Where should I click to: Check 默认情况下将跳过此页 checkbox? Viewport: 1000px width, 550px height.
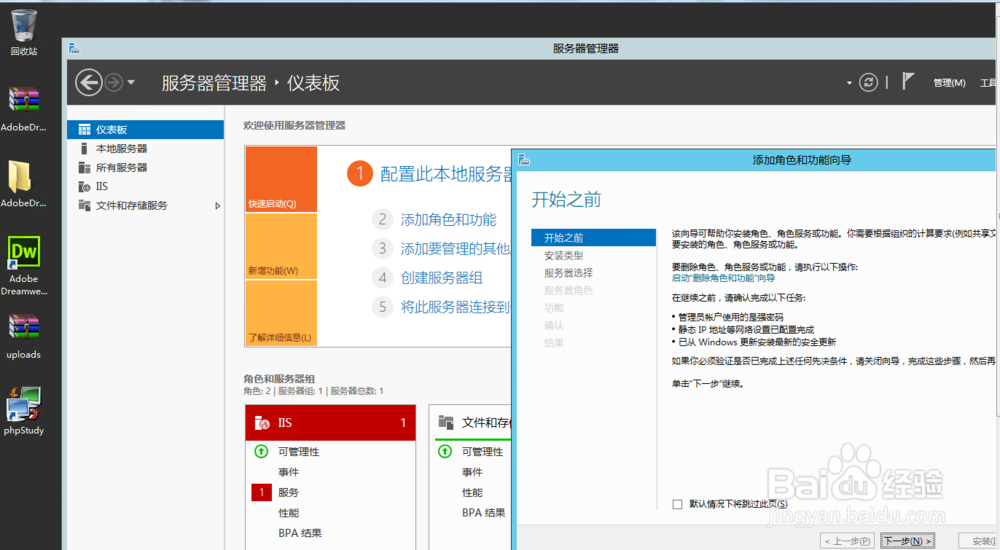click(x=677, y=504)
